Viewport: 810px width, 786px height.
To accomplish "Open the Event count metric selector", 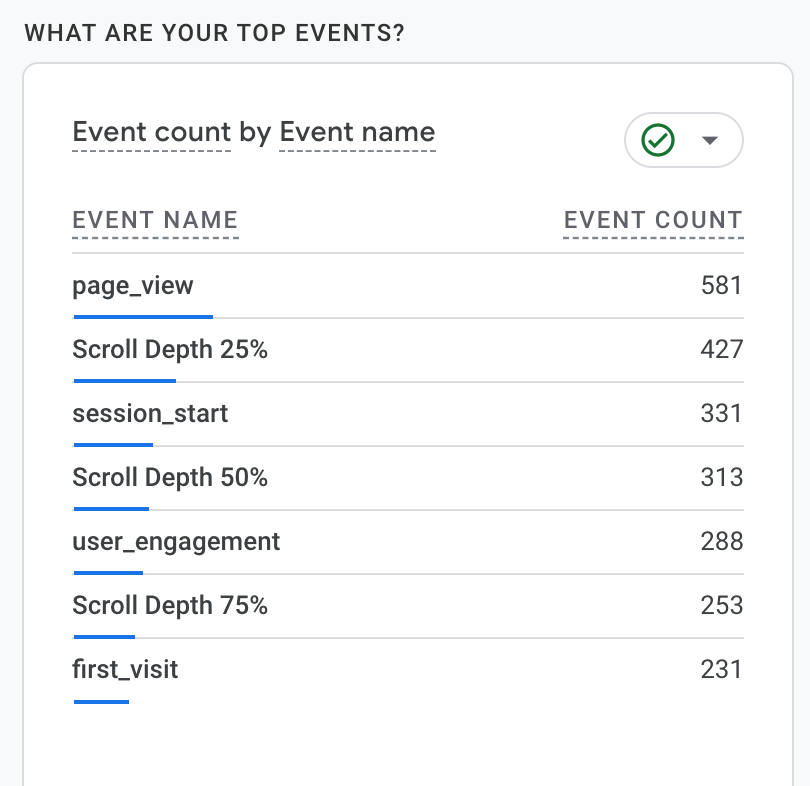I will pyautogui.click(x=152, y=133).
